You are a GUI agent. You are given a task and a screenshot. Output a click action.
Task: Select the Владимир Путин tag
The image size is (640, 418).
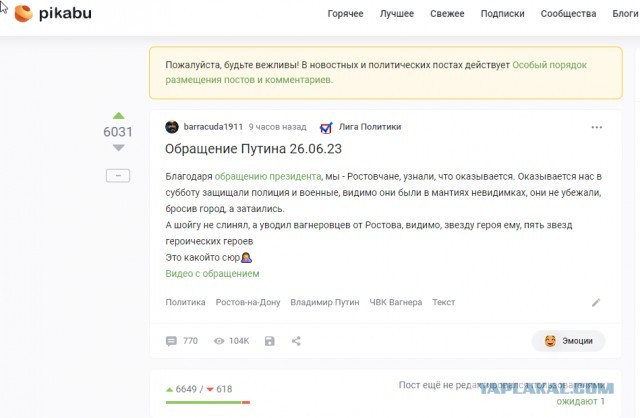(325, 302)
